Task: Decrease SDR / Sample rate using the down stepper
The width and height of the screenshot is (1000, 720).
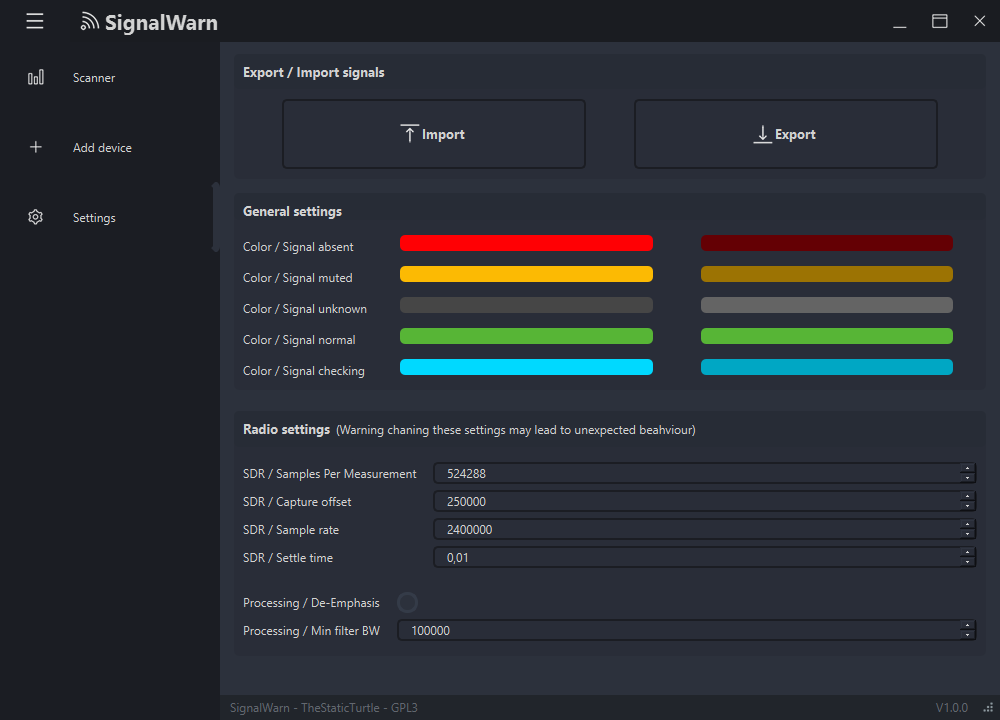Action: tap(967, 532)
